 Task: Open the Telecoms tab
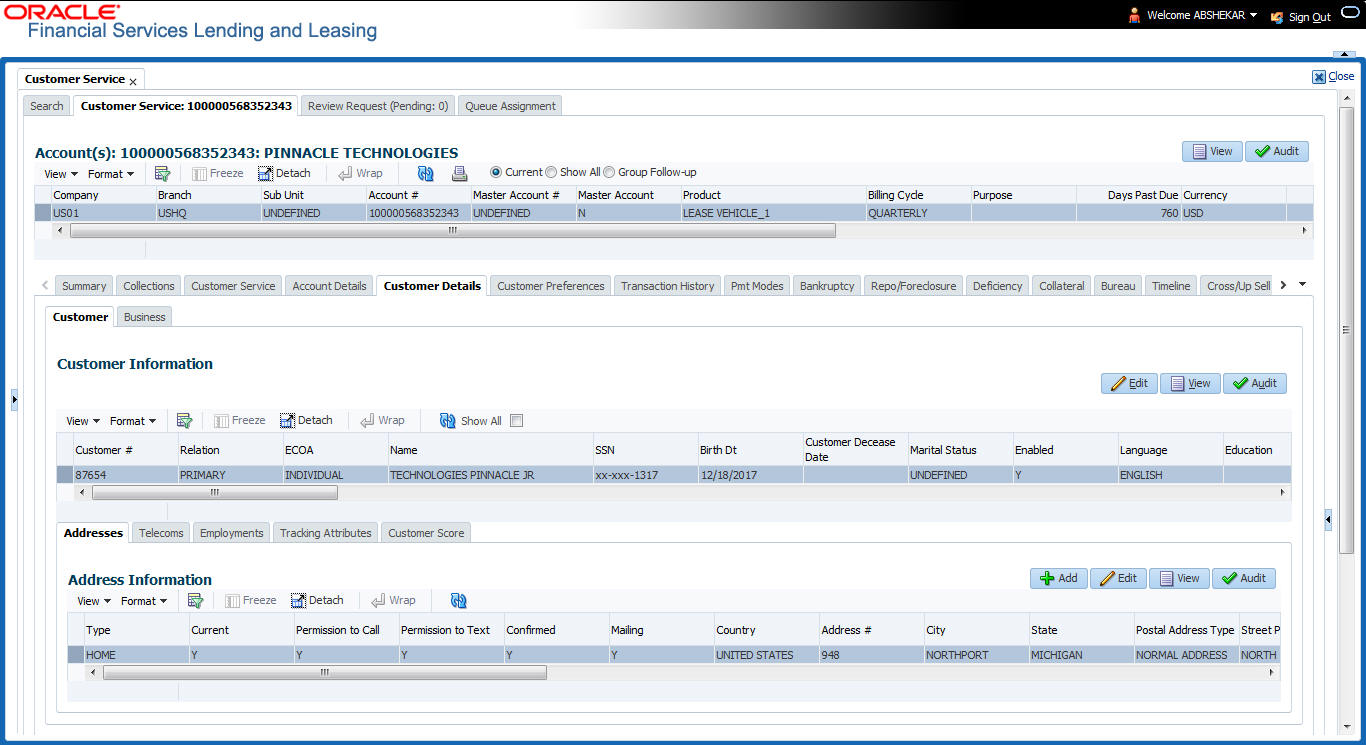161,533
